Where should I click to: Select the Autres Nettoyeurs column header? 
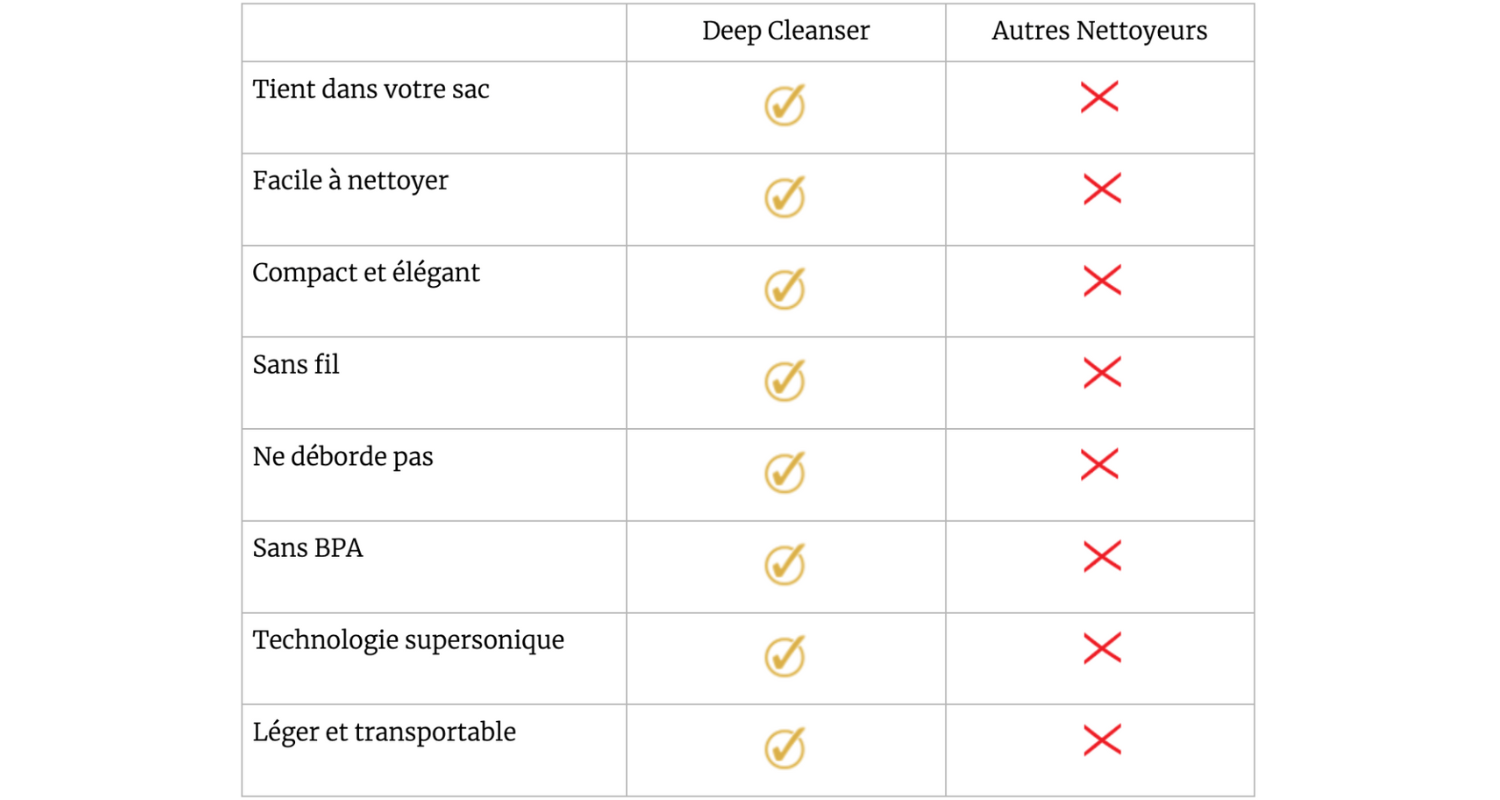[x=1099, y=31]
